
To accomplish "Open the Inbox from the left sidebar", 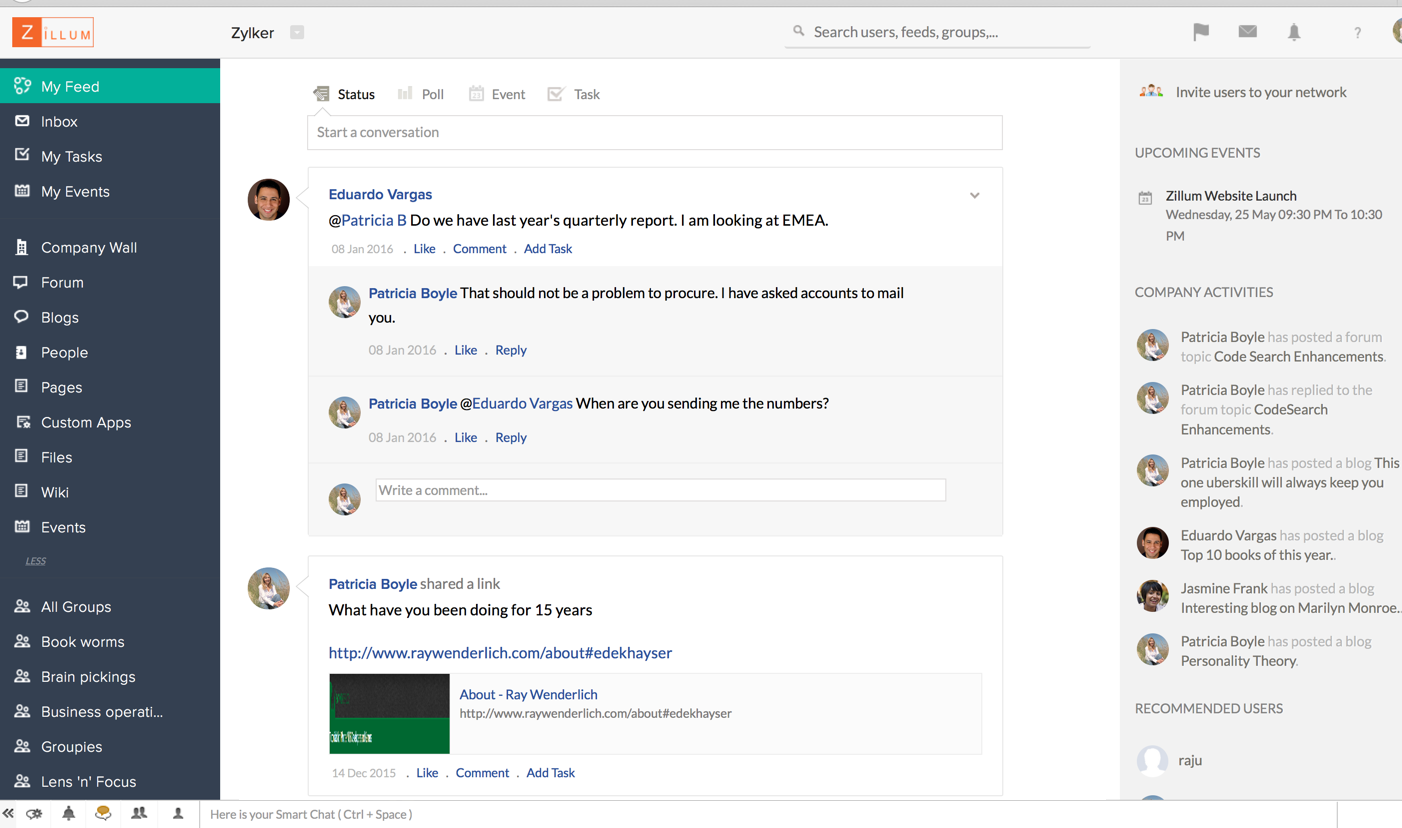I will pyautogui.click(x=60, y=121).
